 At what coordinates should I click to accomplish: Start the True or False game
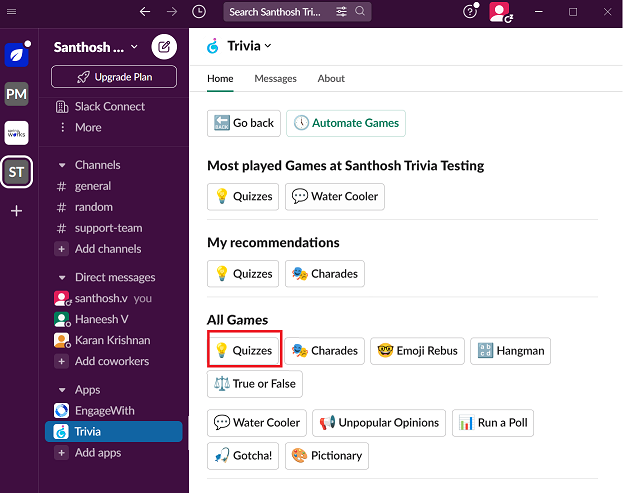click(x=255, y=384)
